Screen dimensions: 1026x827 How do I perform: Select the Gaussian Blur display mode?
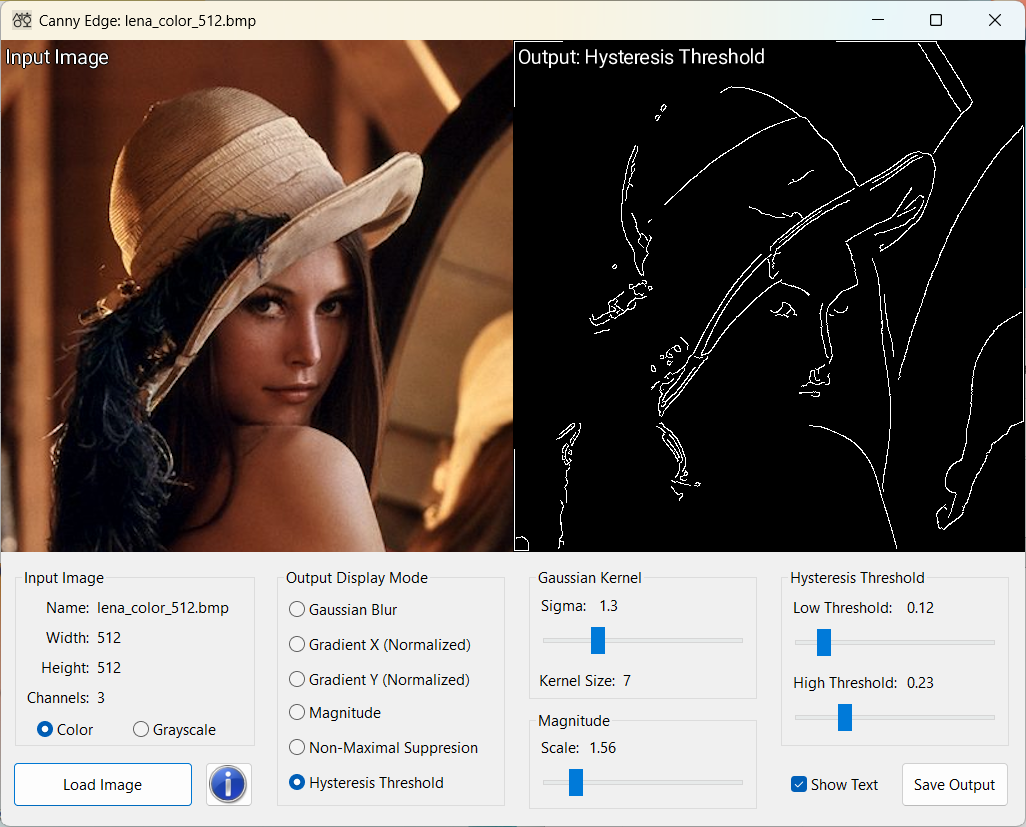tap(297, 610)
